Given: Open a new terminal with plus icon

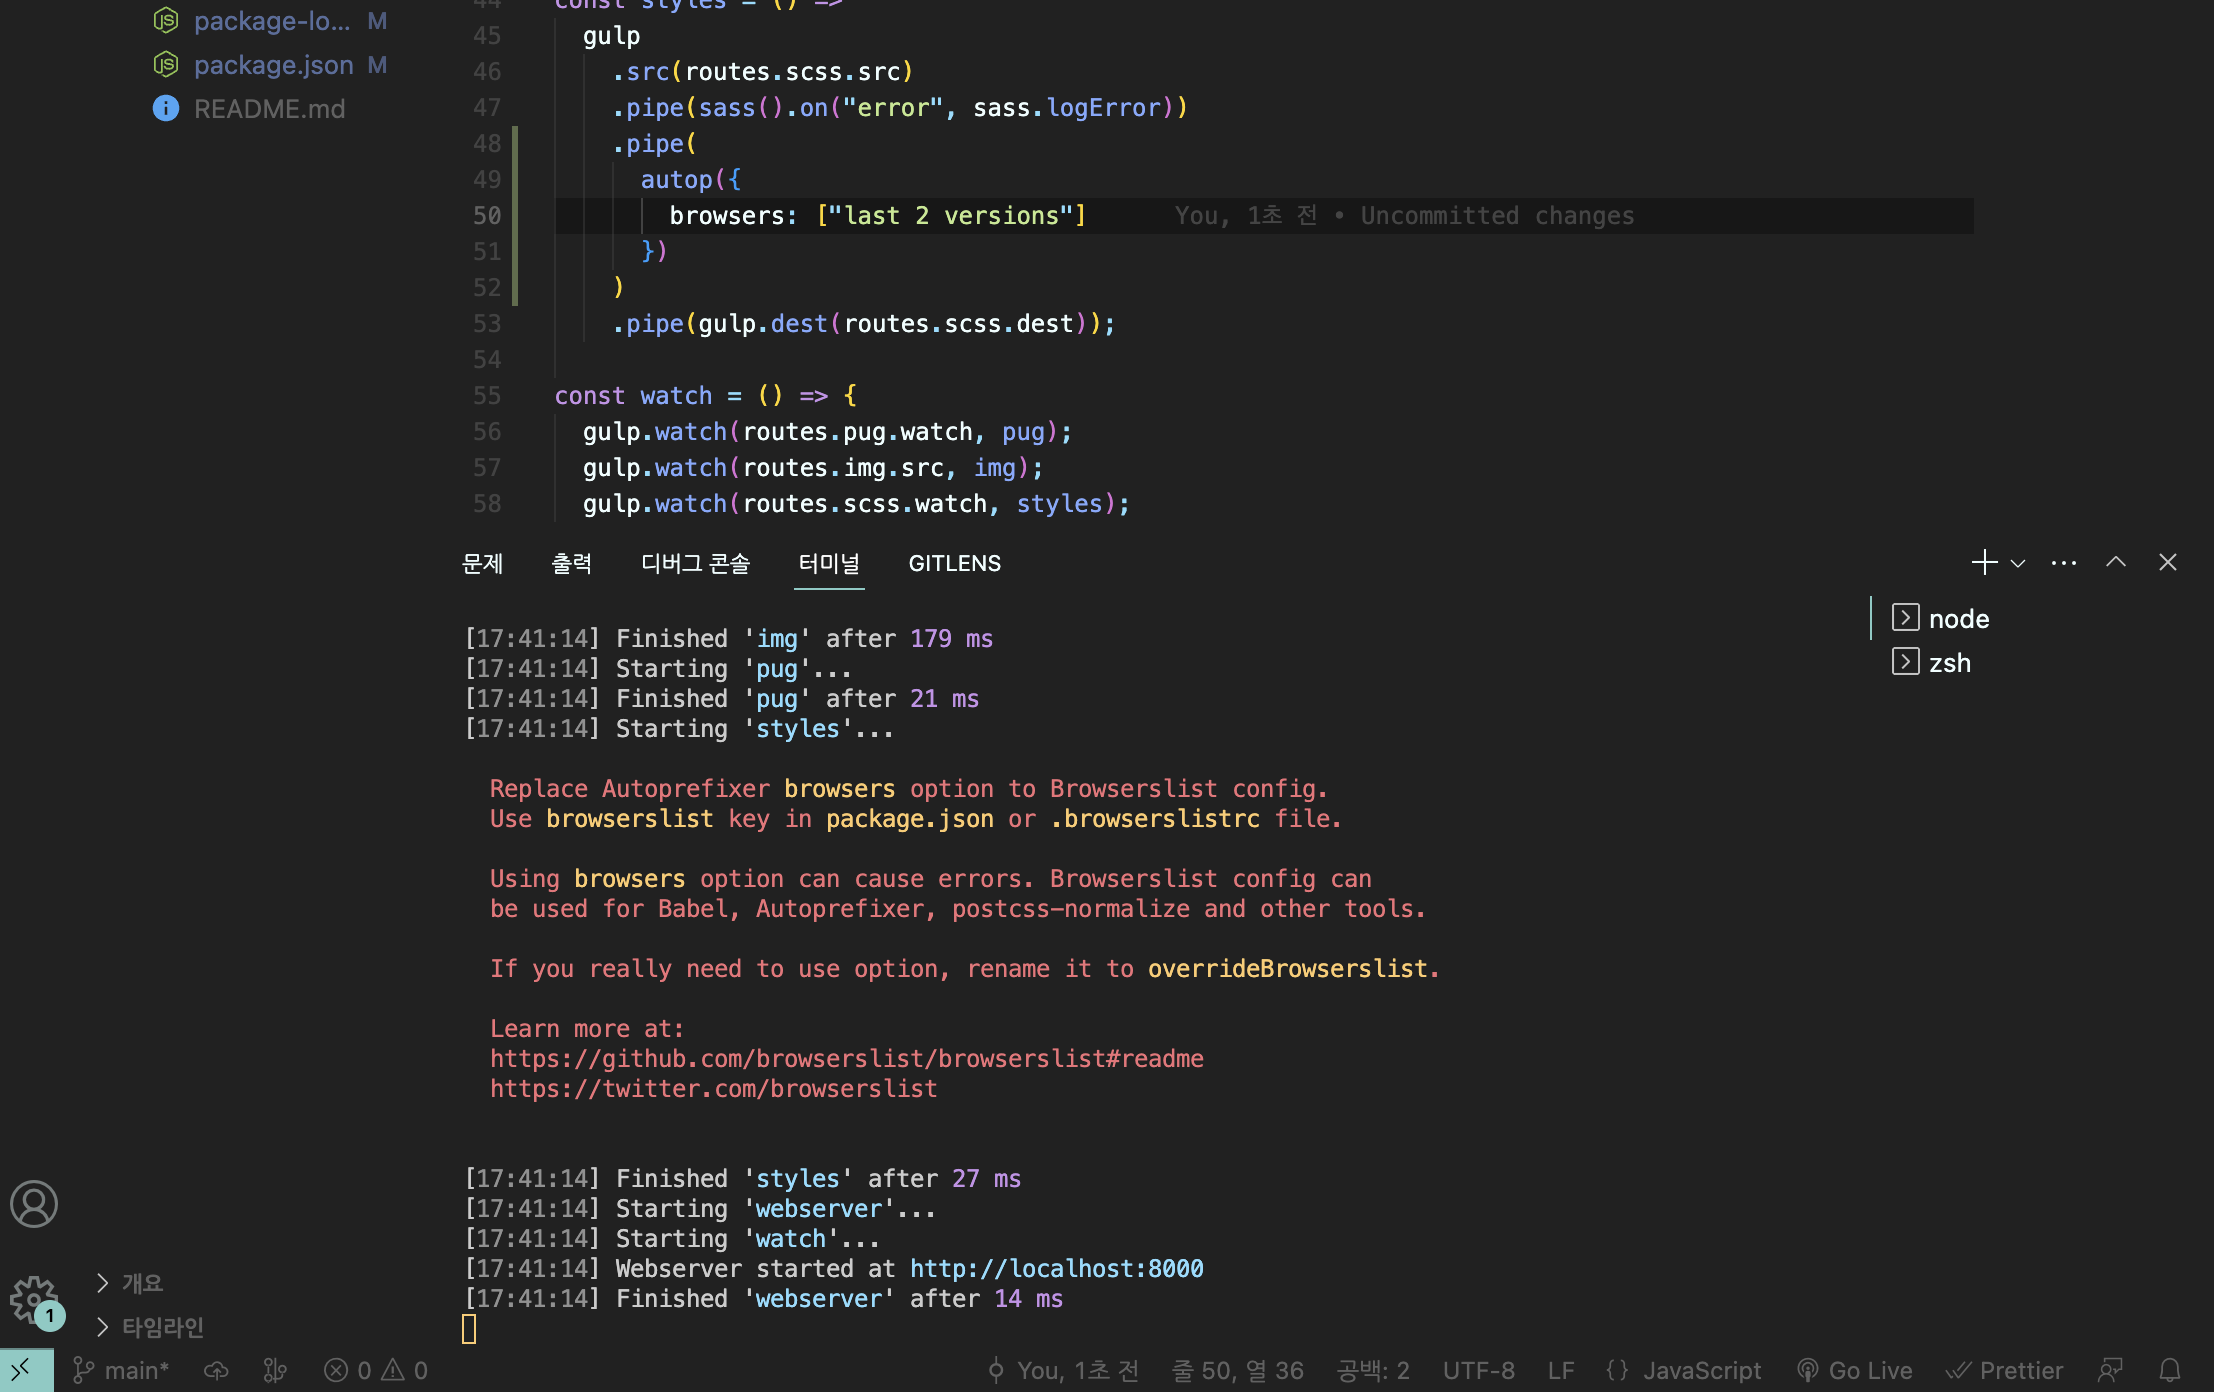Looking at the screenshot, I should pos(1984,562).
